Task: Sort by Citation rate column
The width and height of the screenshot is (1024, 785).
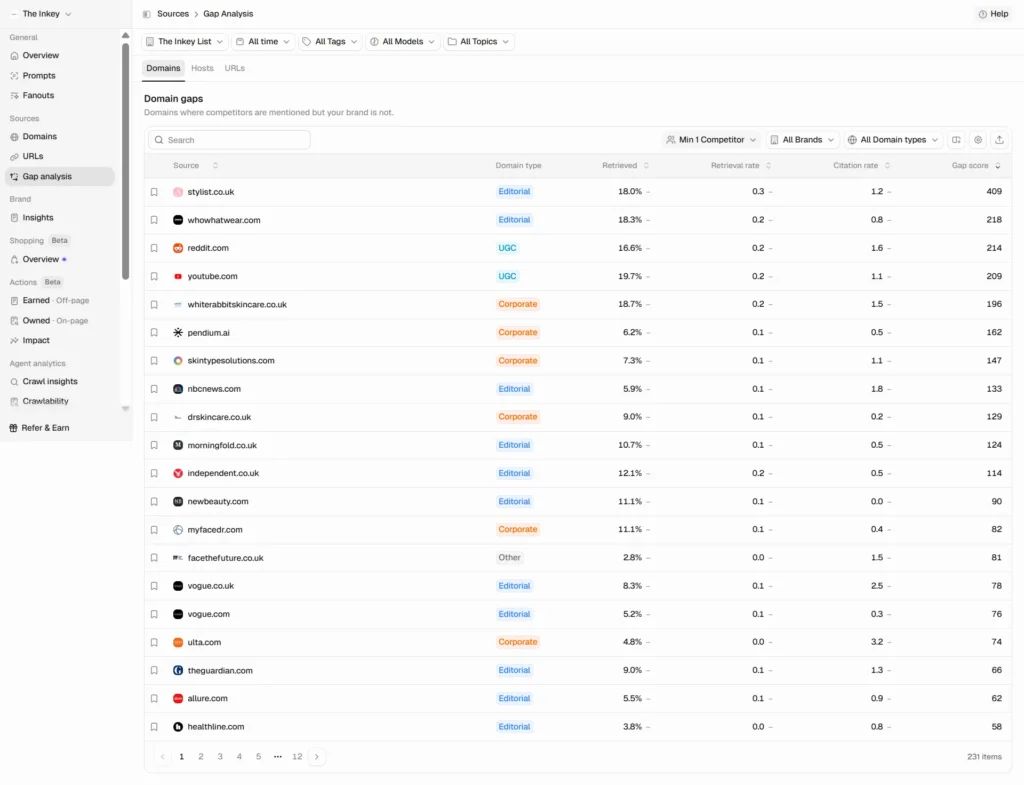Action: 861,166
